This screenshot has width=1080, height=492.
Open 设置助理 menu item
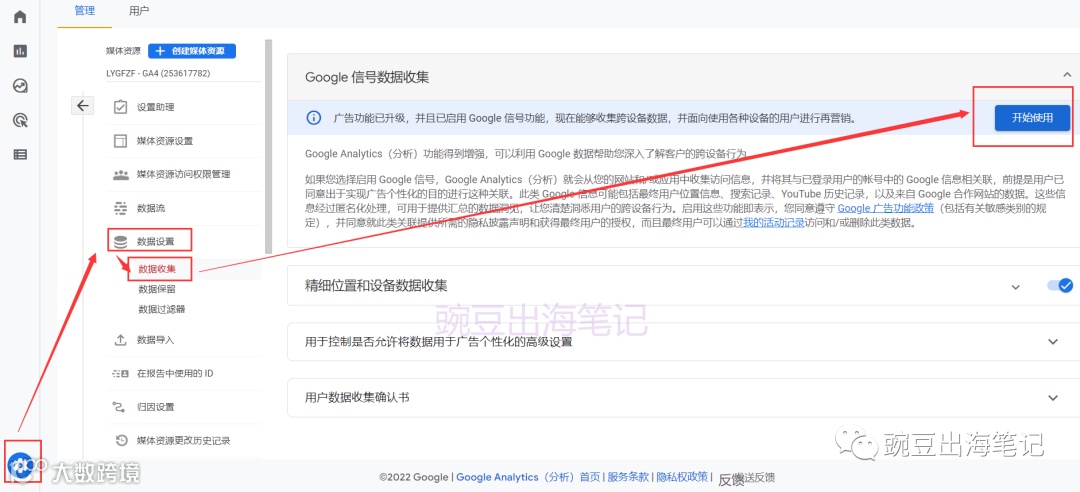[x=155, y=107]
